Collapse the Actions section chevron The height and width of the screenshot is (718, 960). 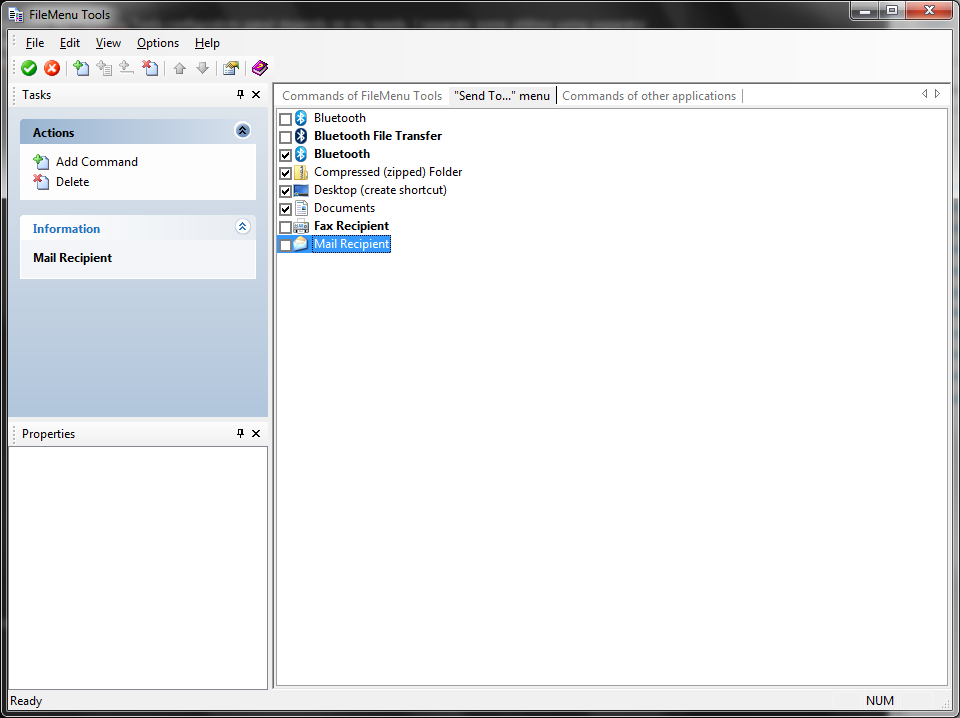tap(242, 130)
